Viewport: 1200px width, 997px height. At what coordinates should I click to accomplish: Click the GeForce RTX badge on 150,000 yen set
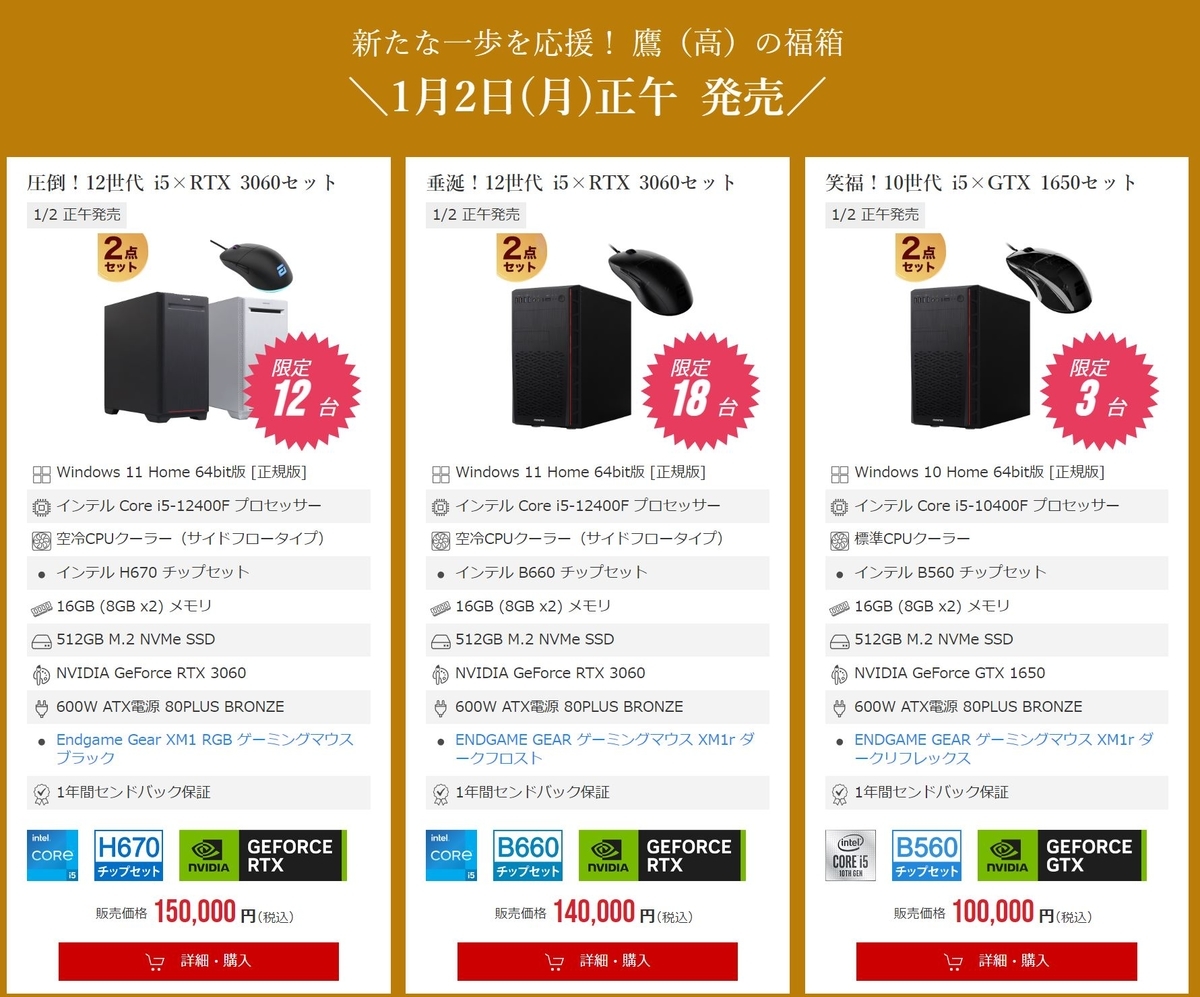click(x=263, y=855)
